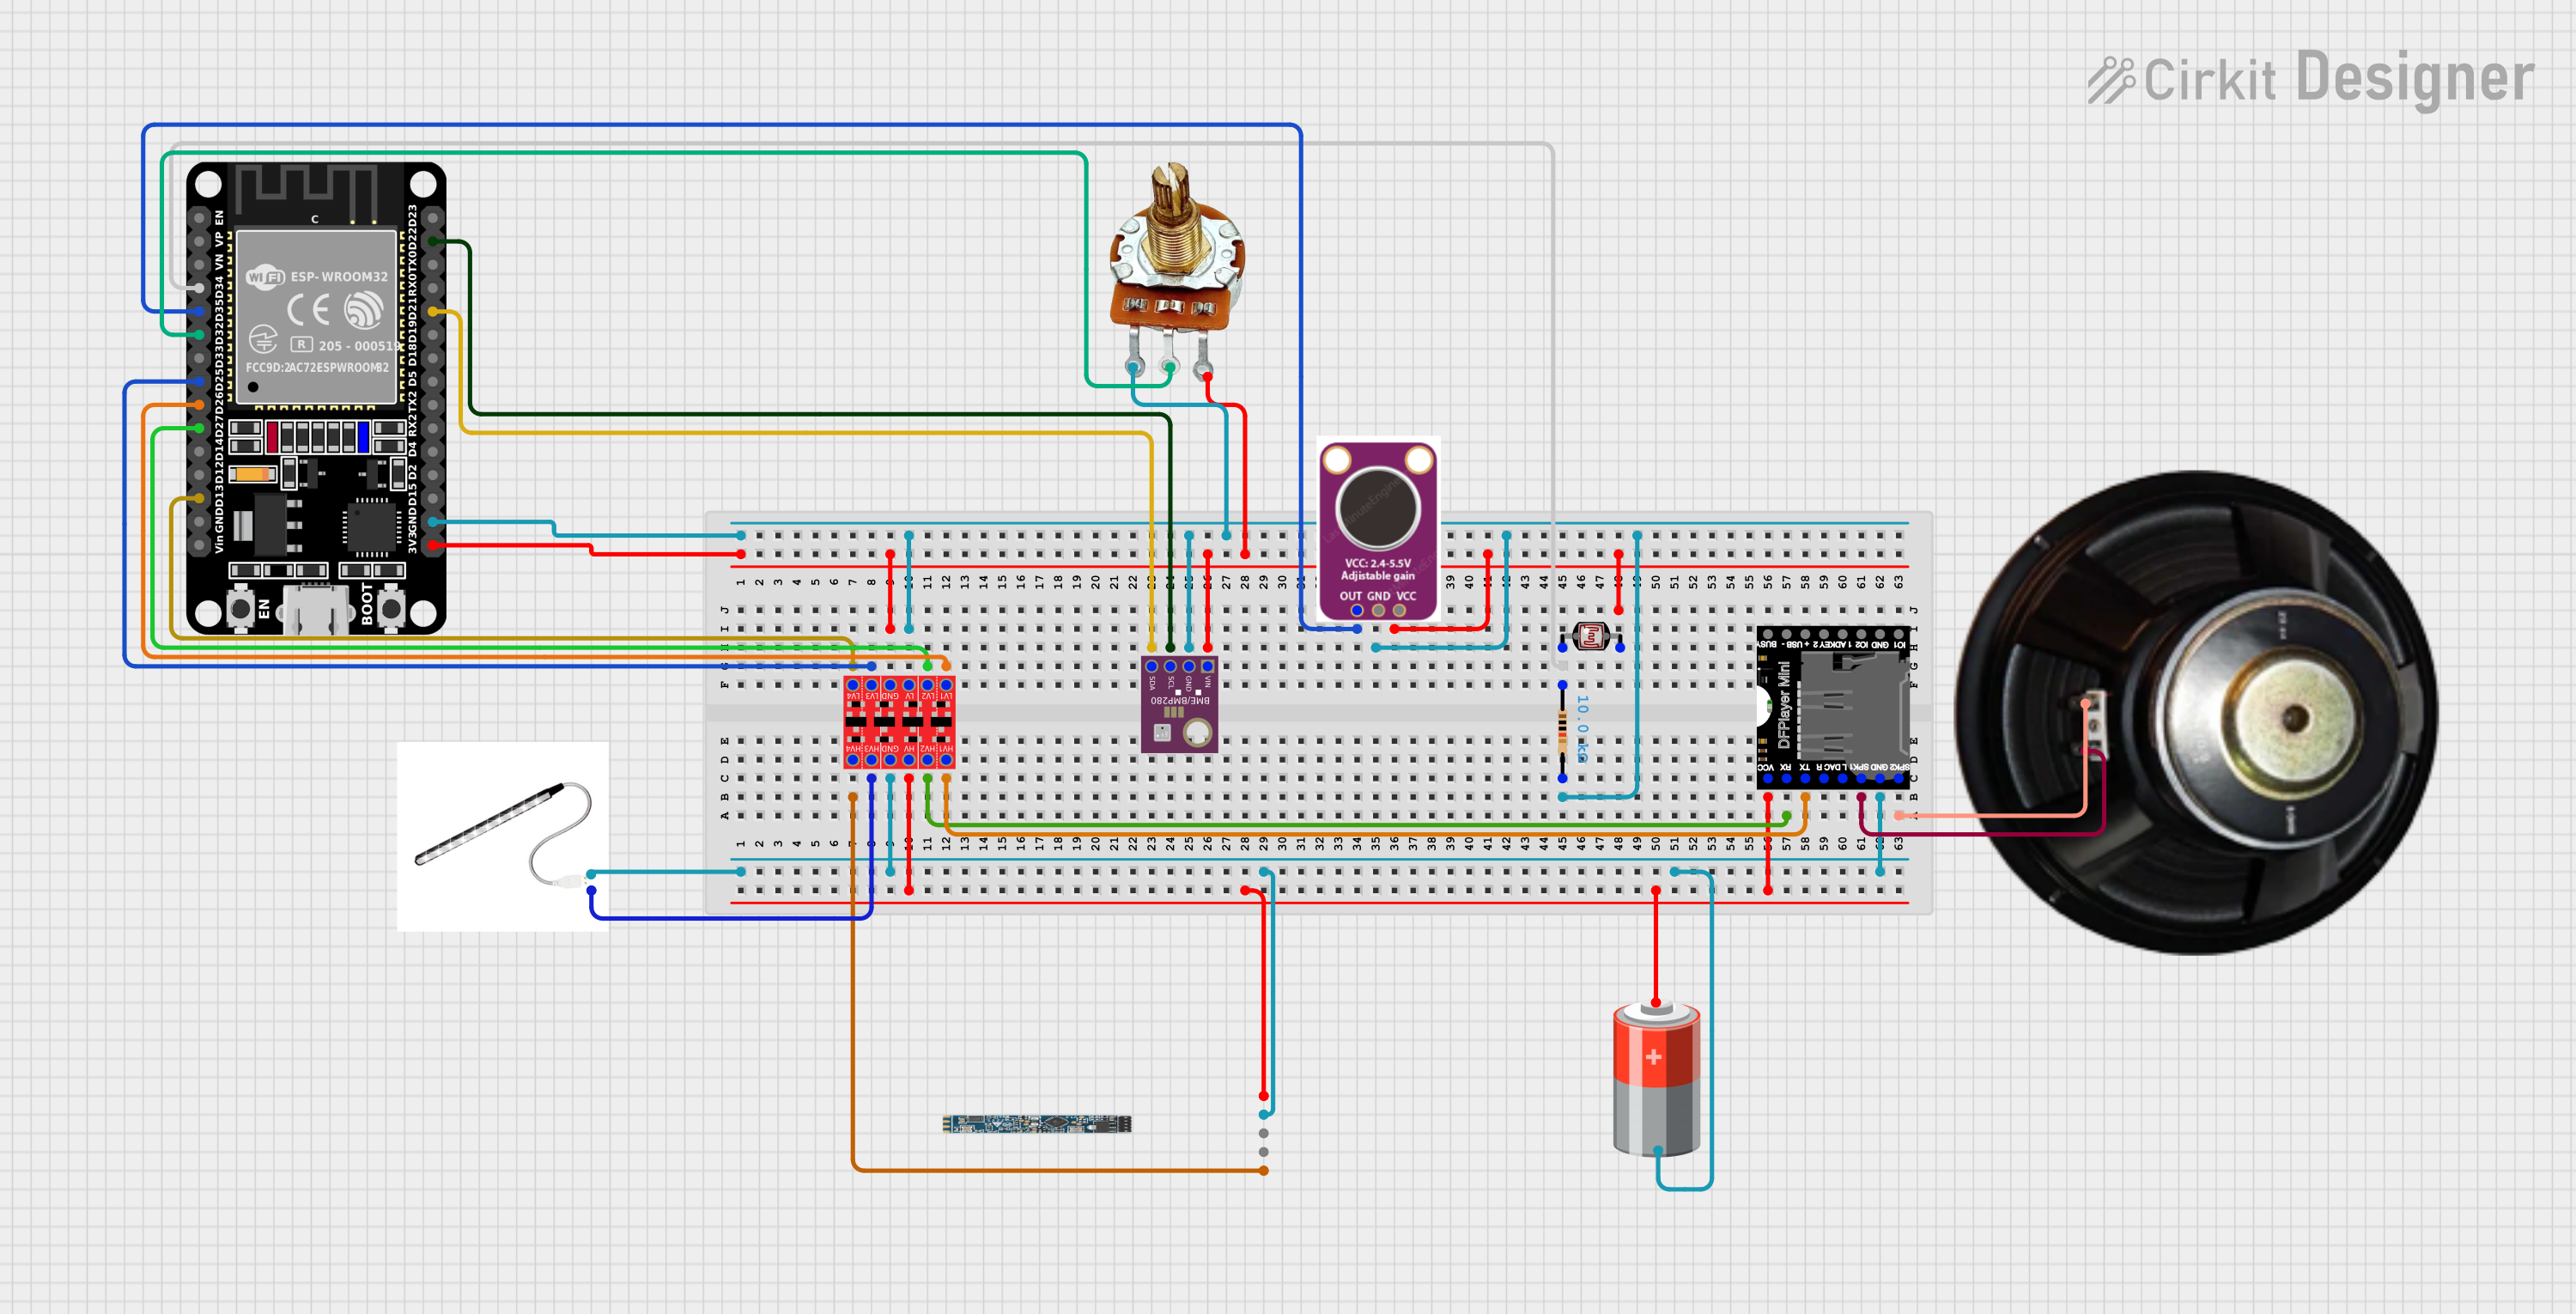
Task: Select the small blue PCB module at bottom
Action: 1036,1124
